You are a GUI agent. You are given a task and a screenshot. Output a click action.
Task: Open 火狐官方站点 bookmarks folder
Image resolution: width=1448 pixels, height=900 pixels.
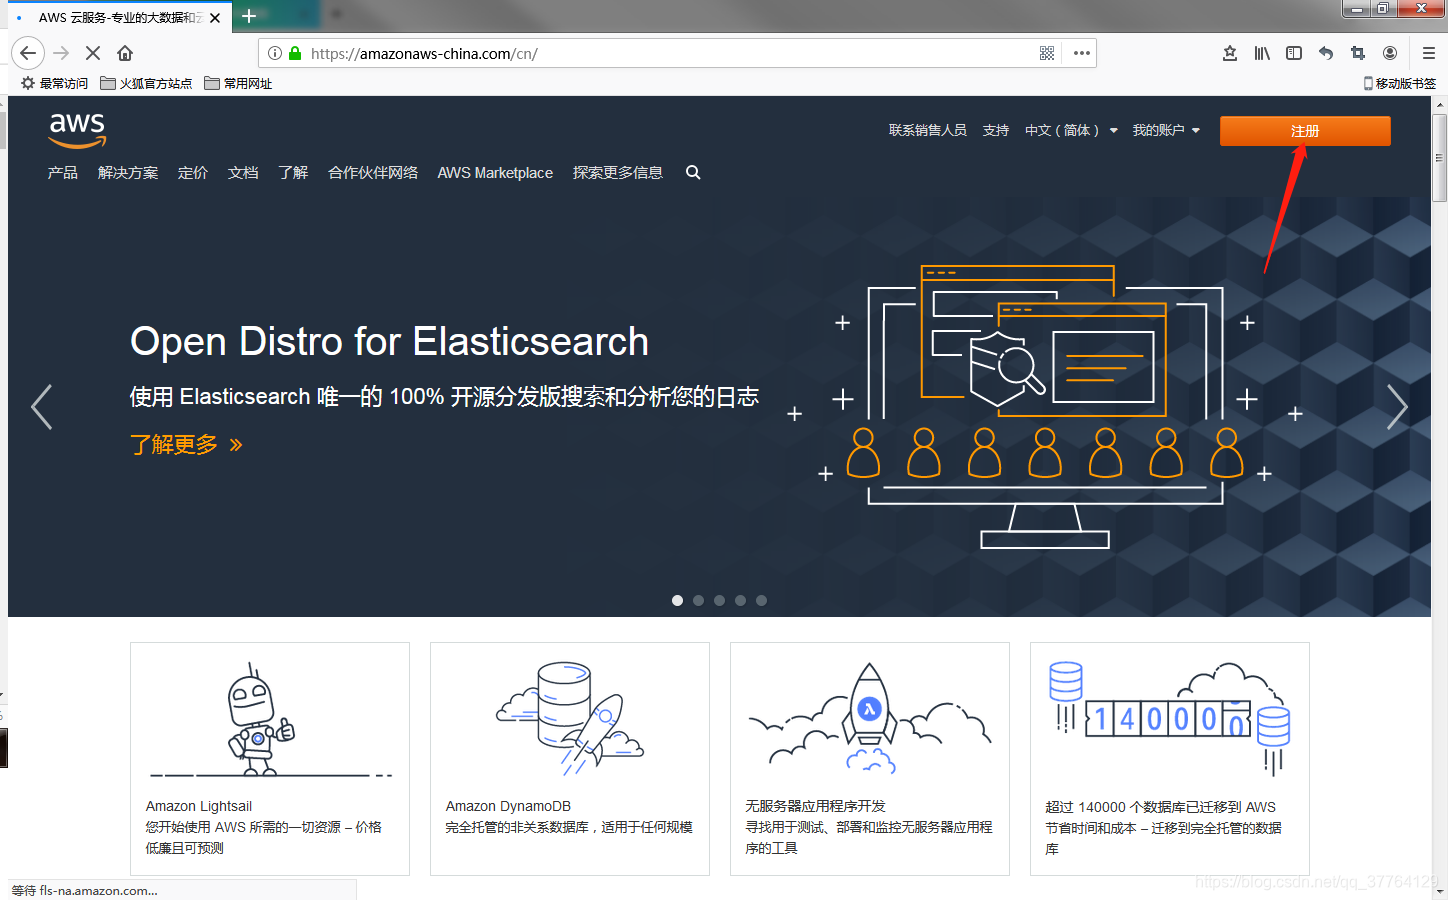pyautogui.click(x=146, y=83)
